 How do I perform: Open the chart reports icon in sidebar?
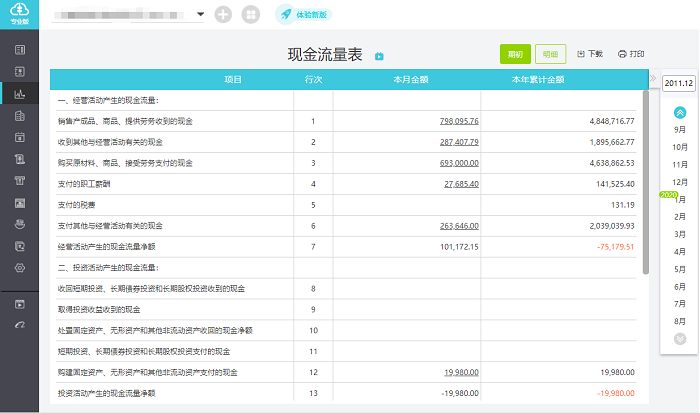point(19,94)
